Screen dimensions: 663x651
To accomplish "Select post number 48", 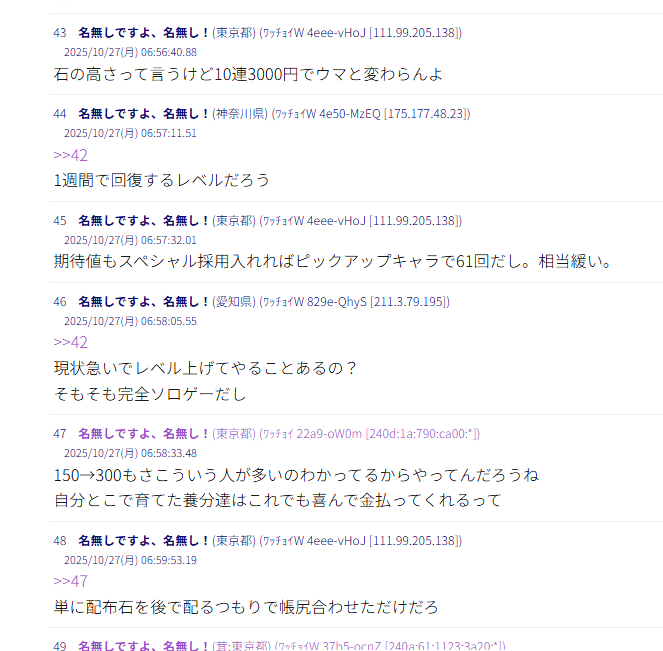I will tap(60, 541).
